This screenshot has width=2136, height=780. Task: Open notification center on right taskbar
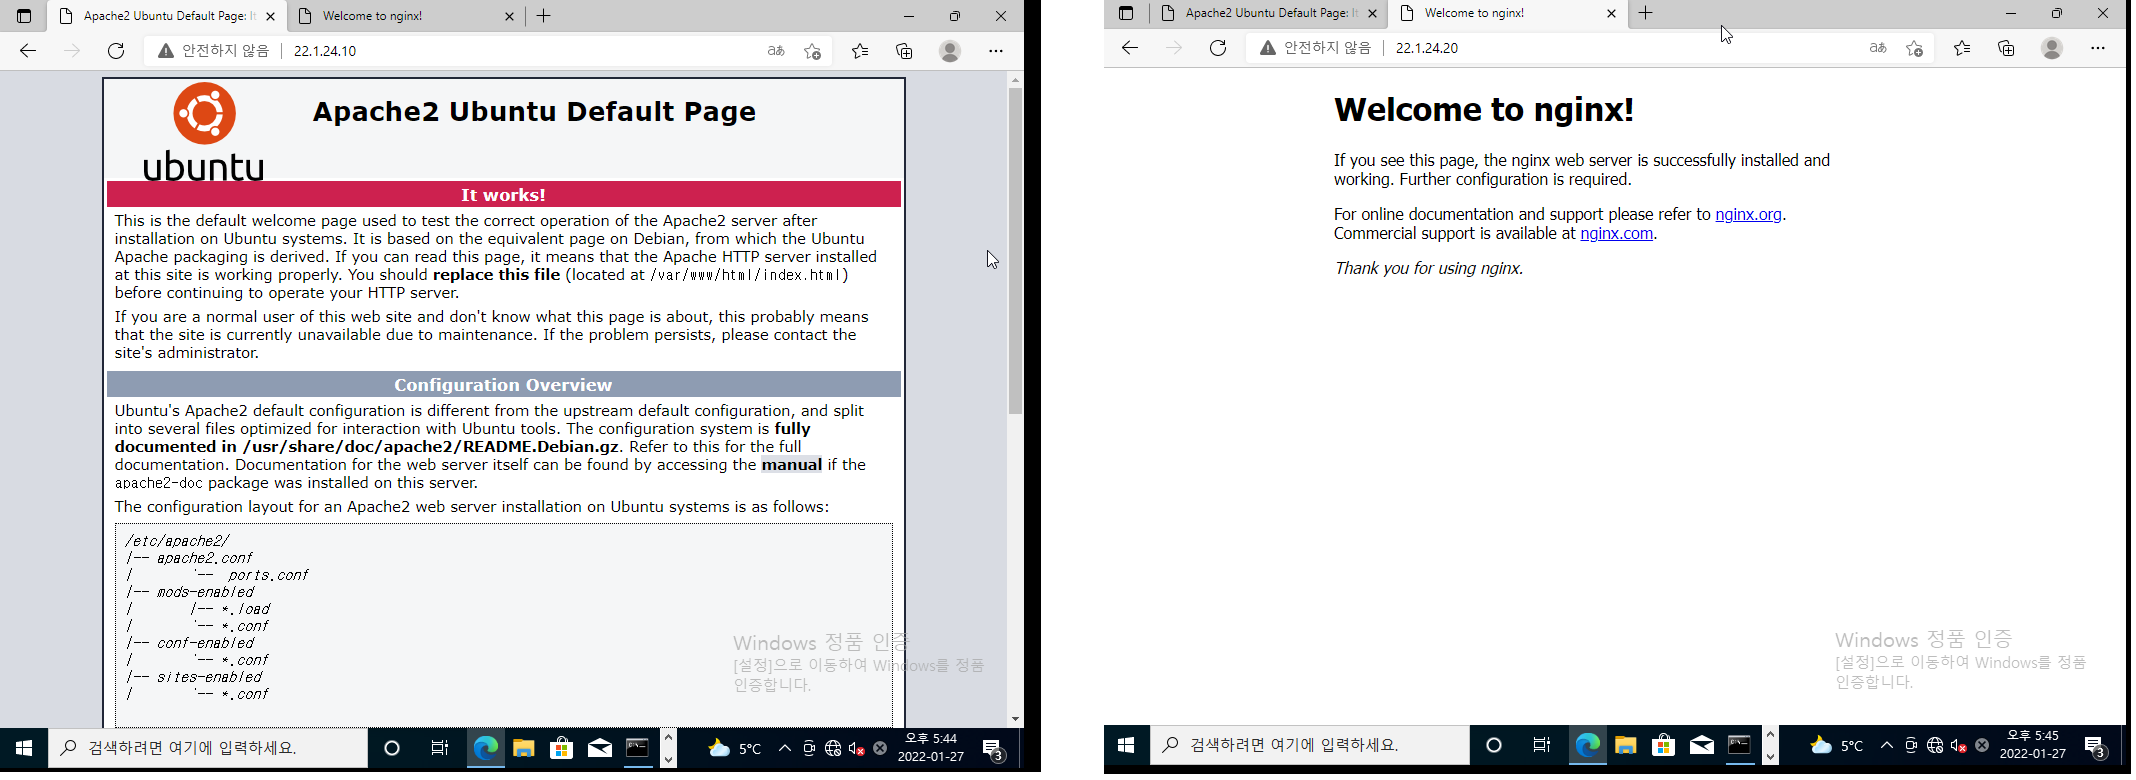[2095, 745]
